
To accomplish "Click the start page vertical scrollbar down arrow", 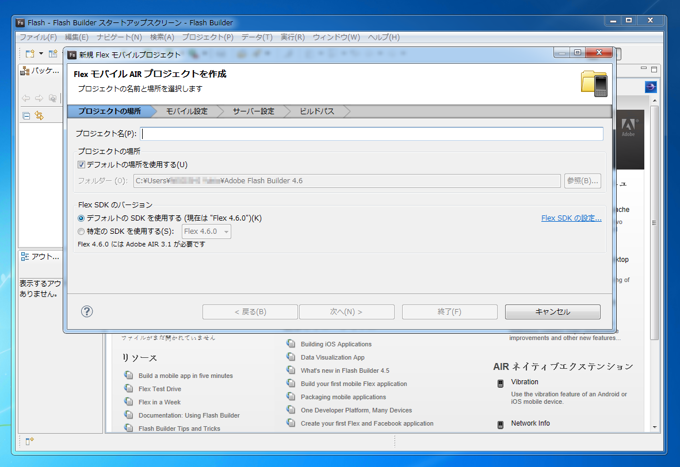I will point(654,427).
